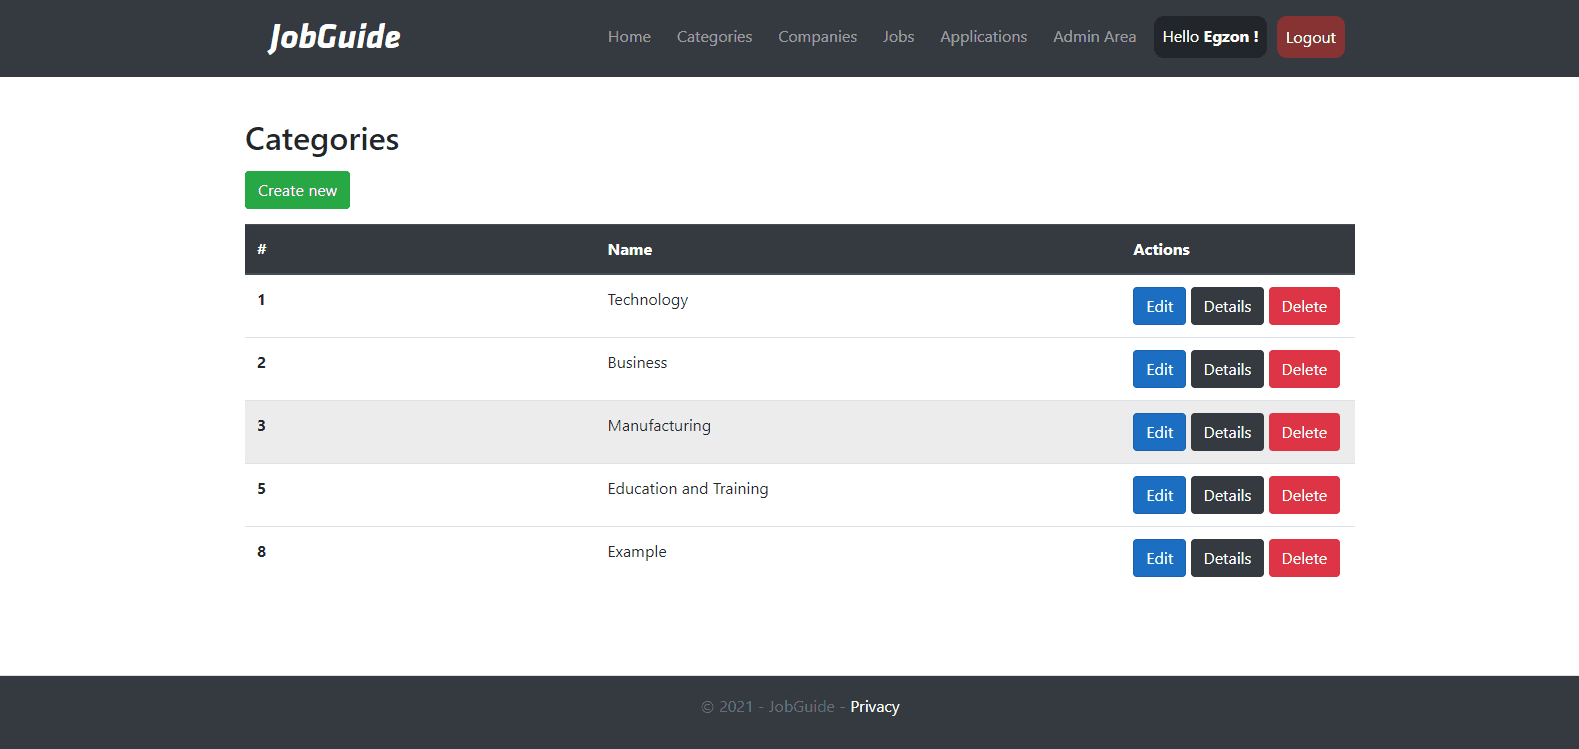The image size is (1579, 749).
Task: Delete the Example category
Action: click(1304, 558)
